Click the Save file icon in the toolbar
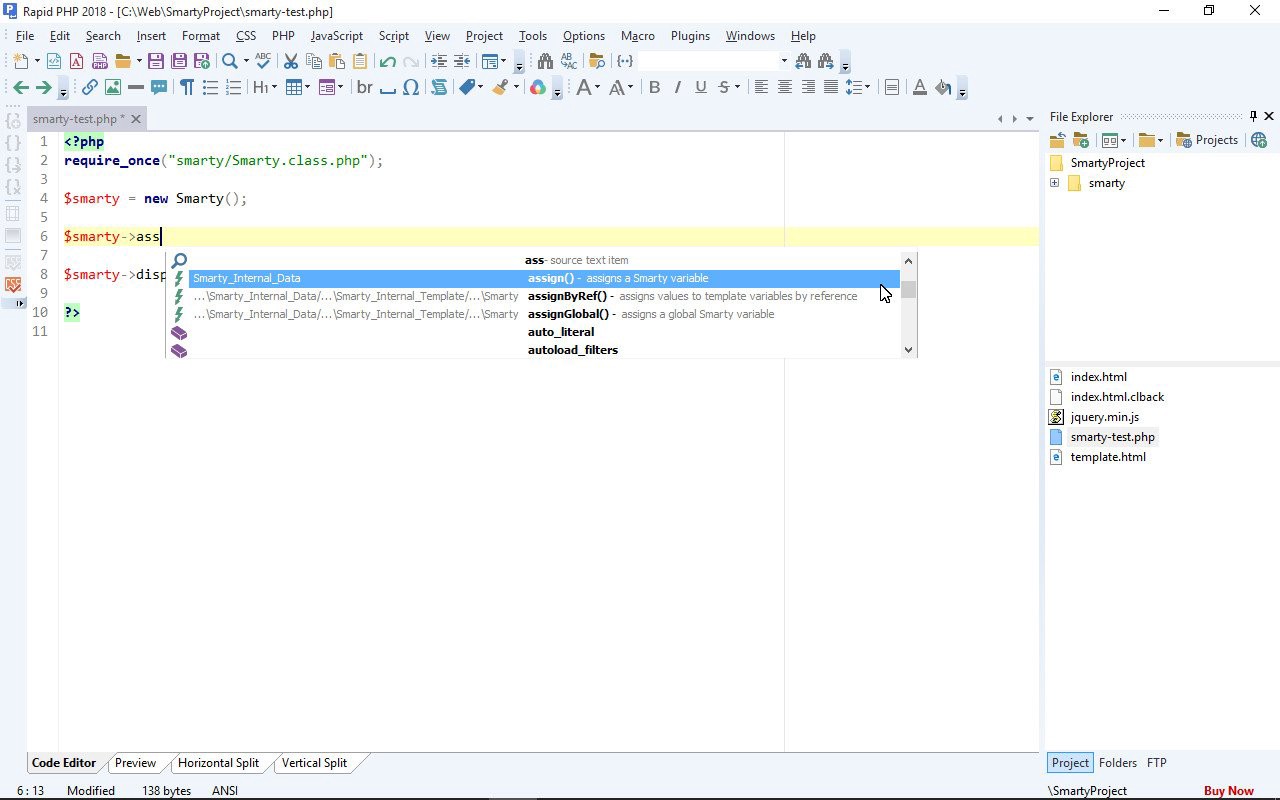 click(156, 62)
